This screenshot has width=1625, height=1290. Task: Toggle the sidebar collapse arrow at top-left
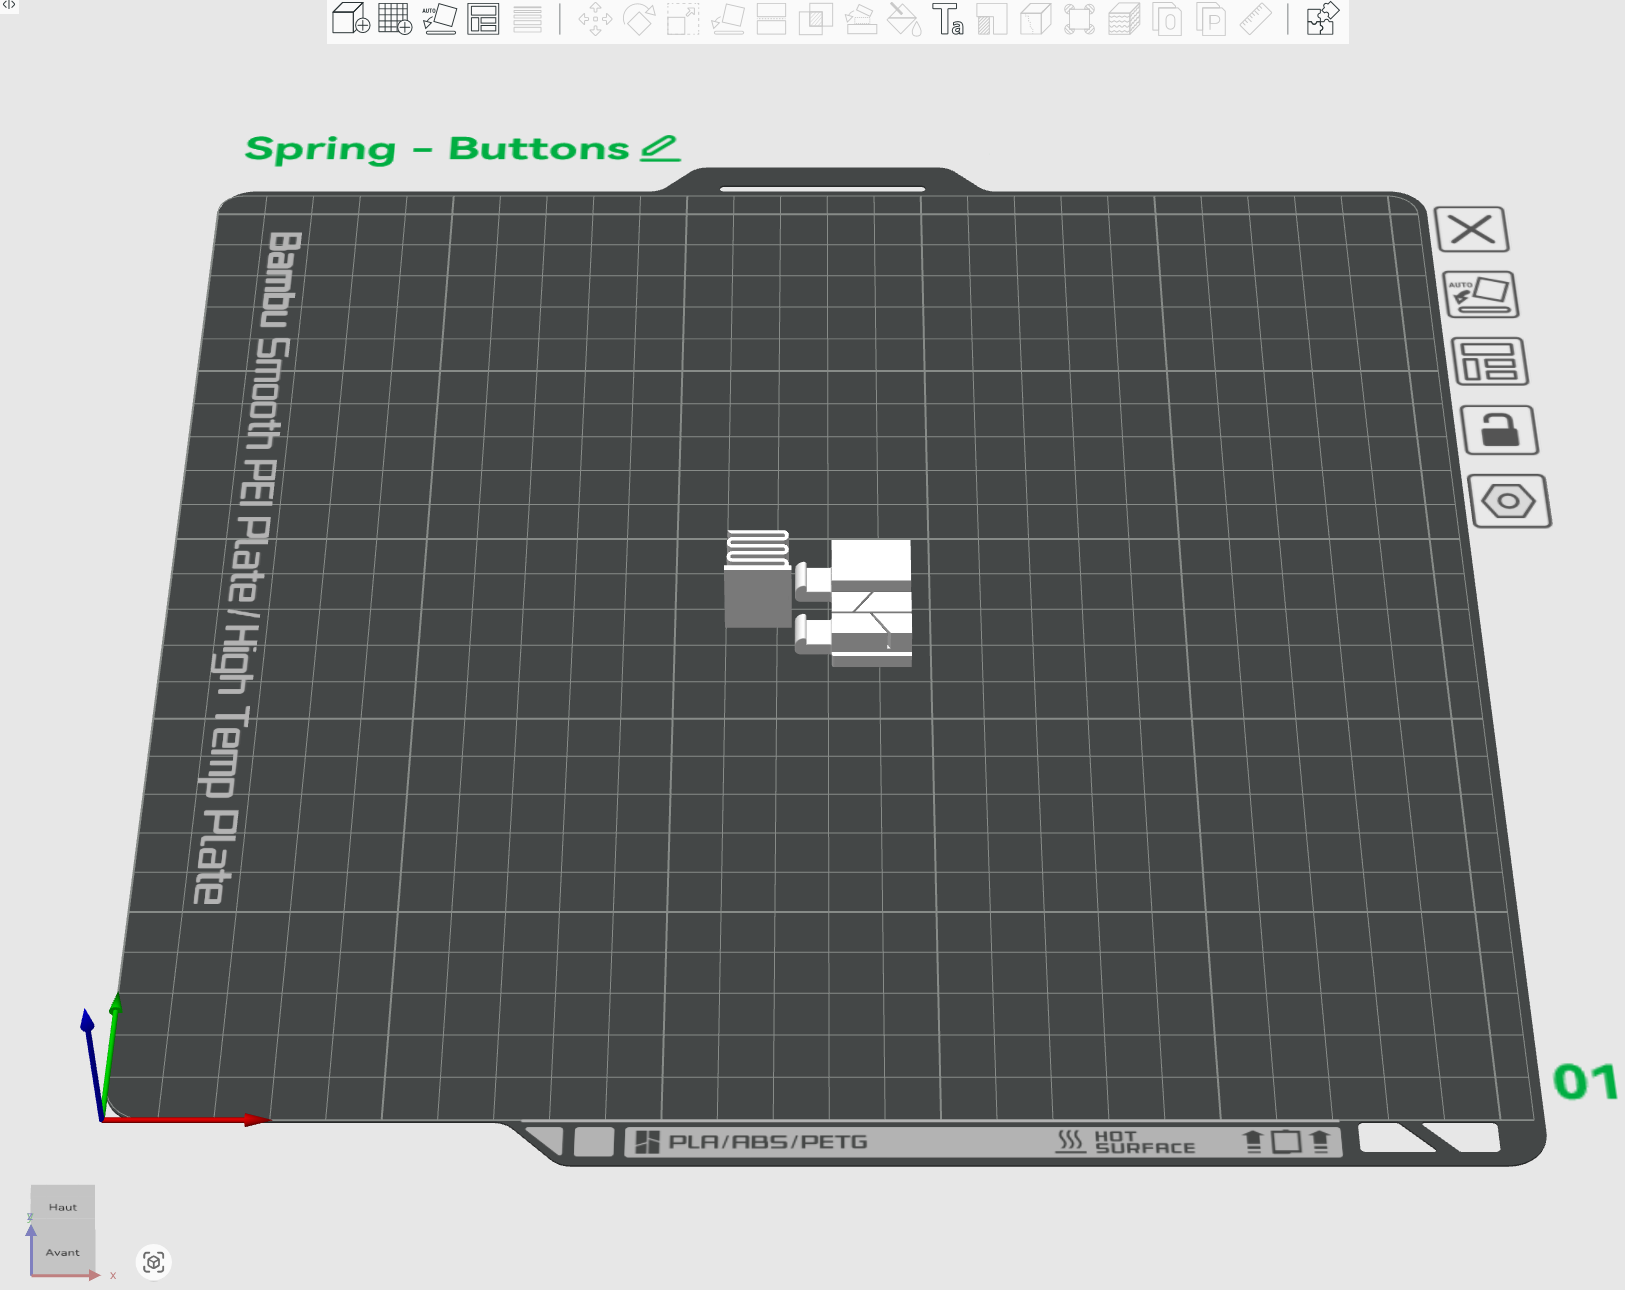9,5
